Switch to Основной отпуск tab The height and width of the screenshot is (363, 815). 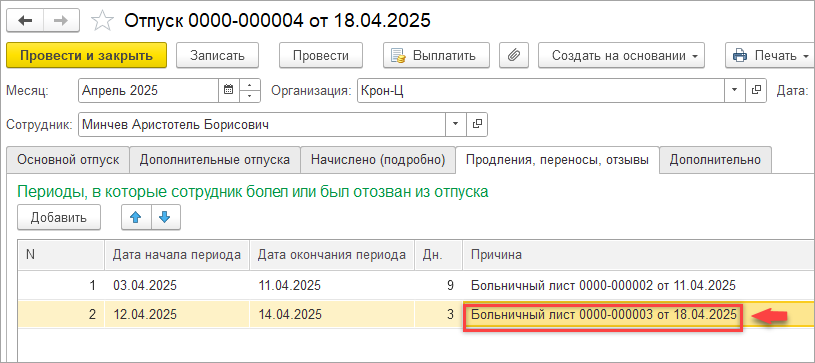coord(68,160)
